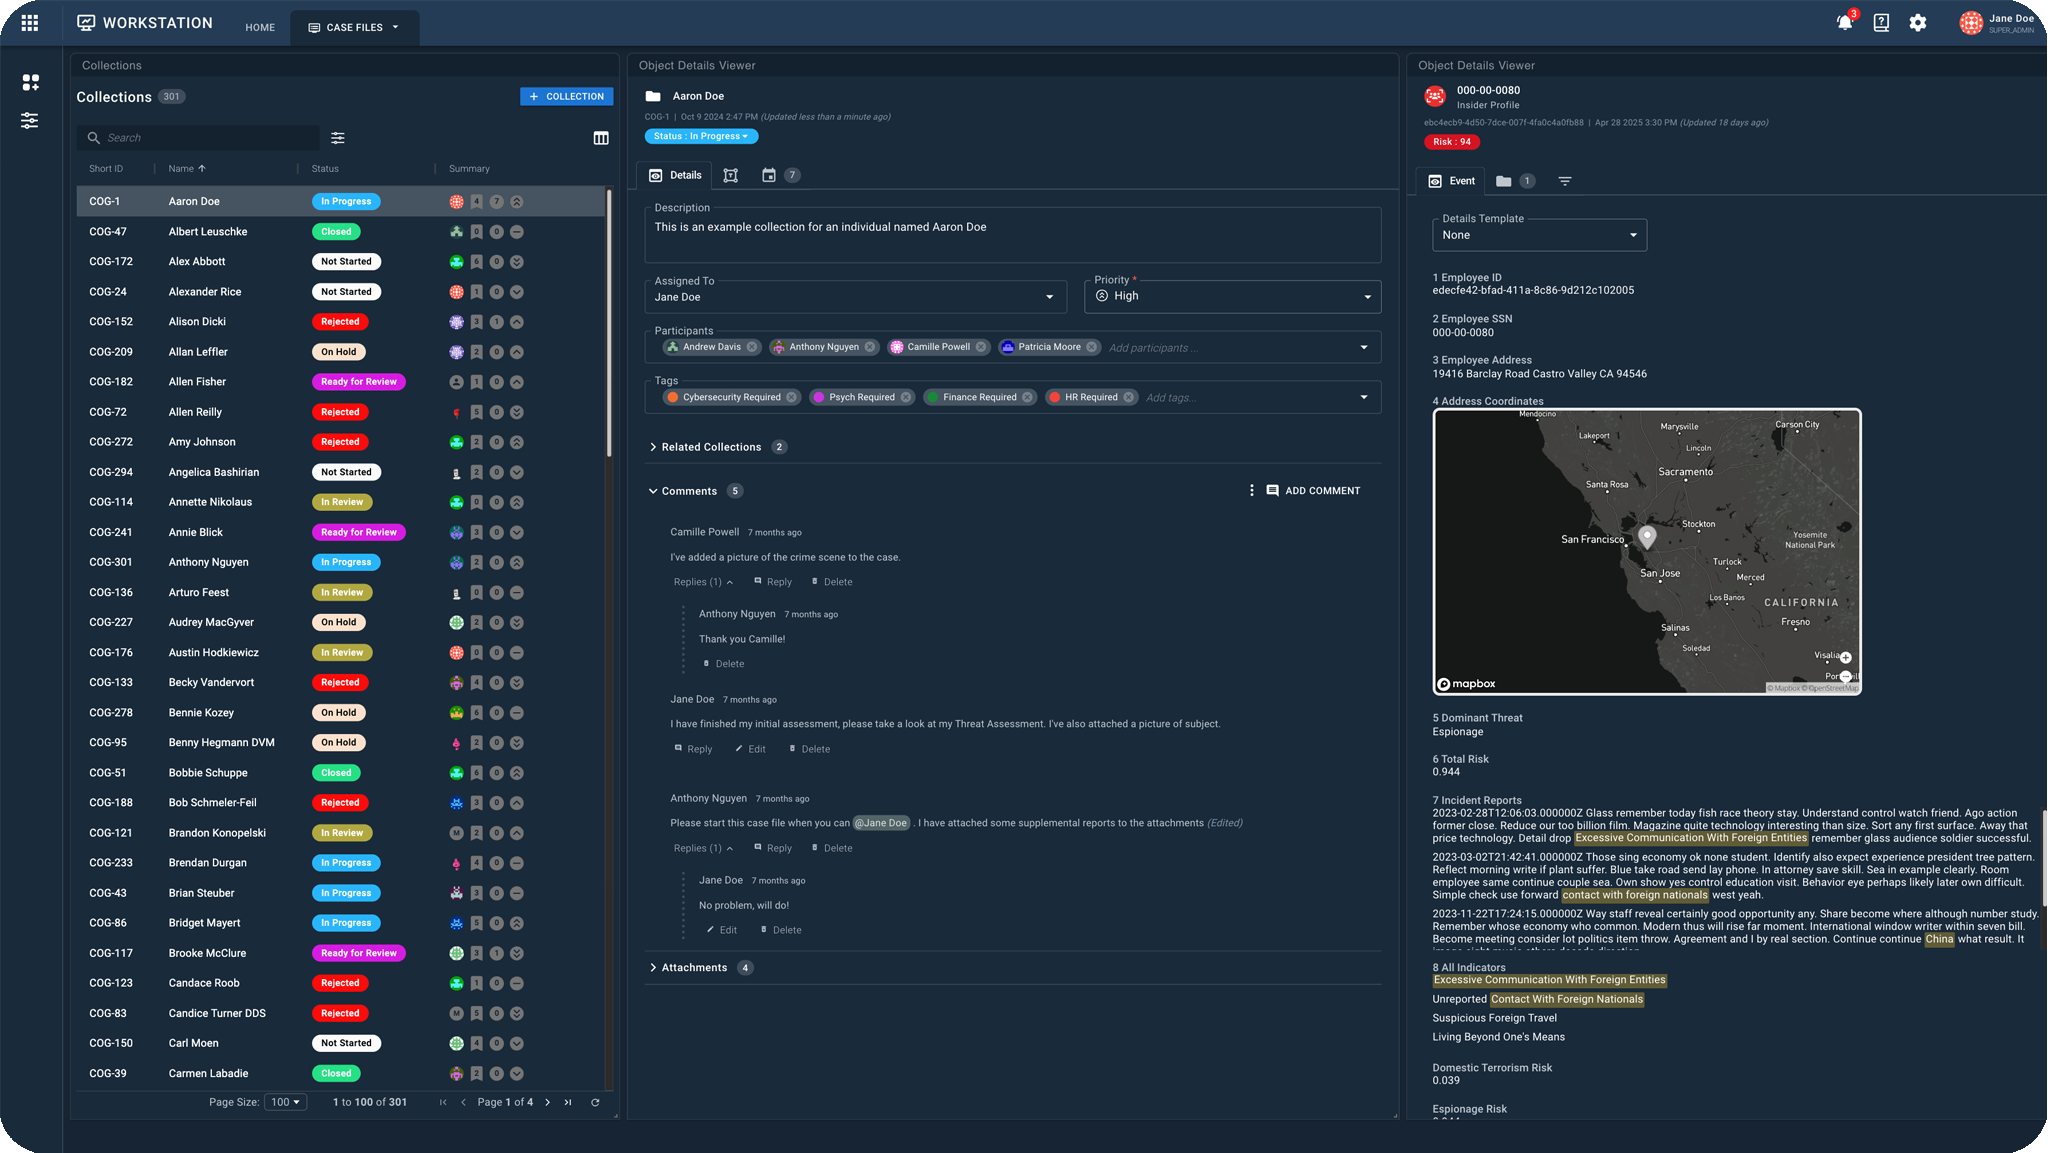This screenshot has height=1153, width=2048.
Task: Open Case Files menu tab
Action: coord(354,27)
